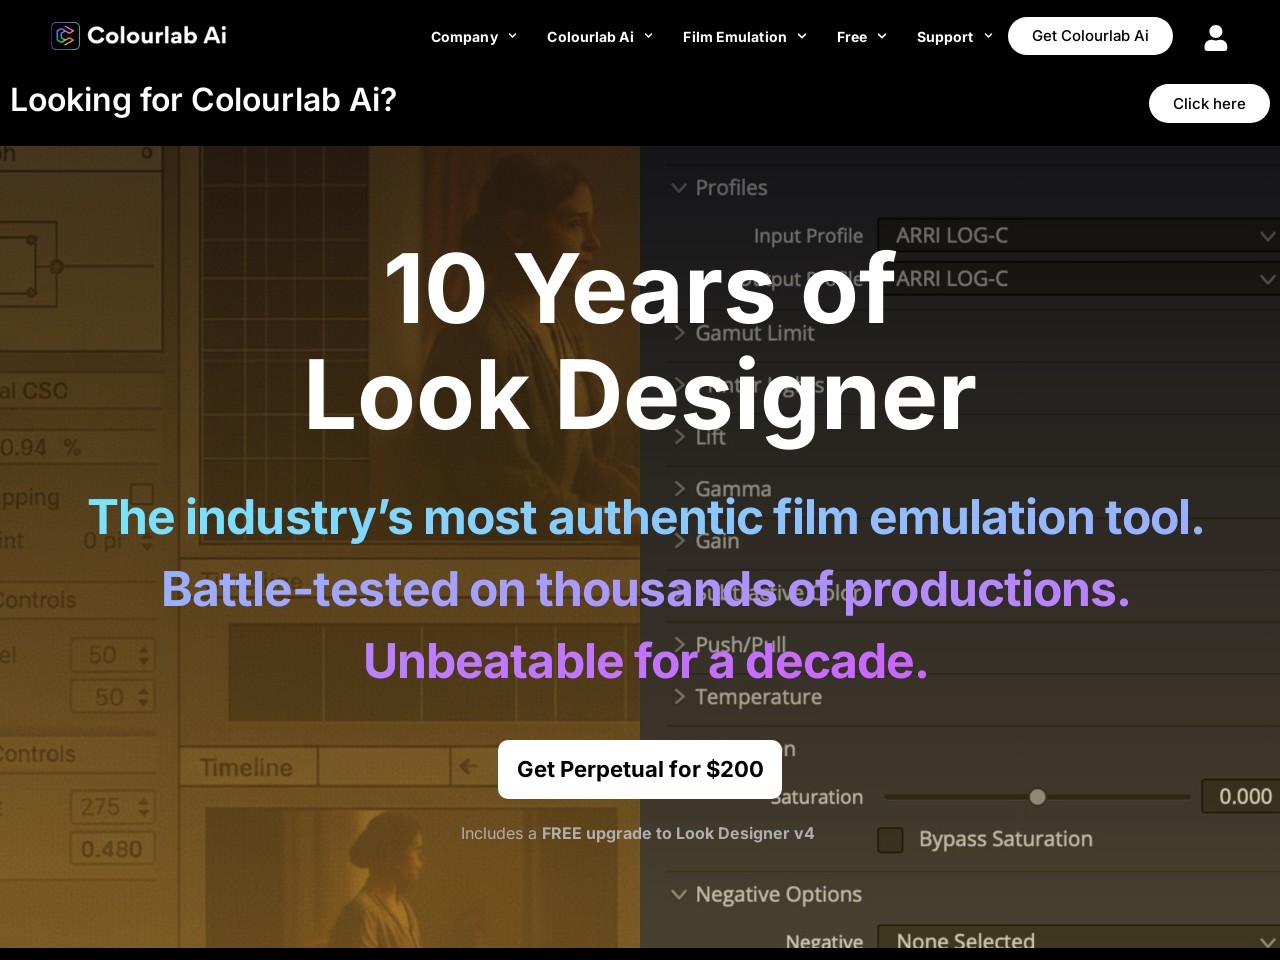Image resolution: width=1280 pixels, height=960 pixels.
Task: Click the stepper on the 275 field
Action: [x=143, y=806]
